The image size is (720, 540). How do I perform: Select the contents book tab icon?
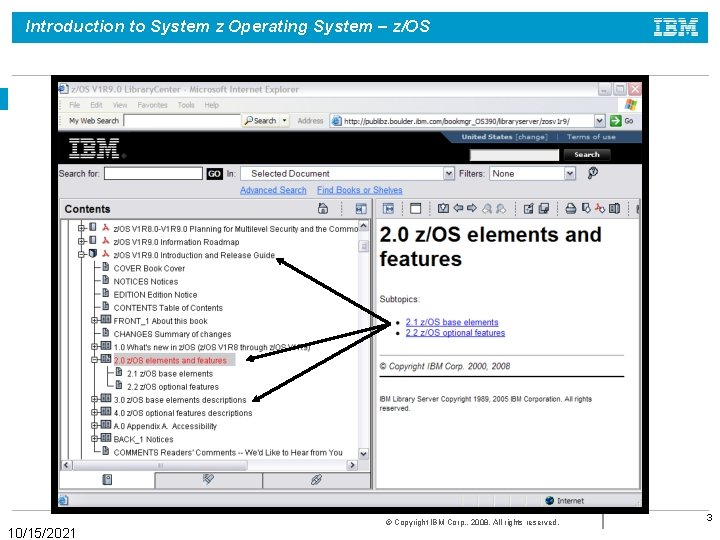(x=107, y=480)
